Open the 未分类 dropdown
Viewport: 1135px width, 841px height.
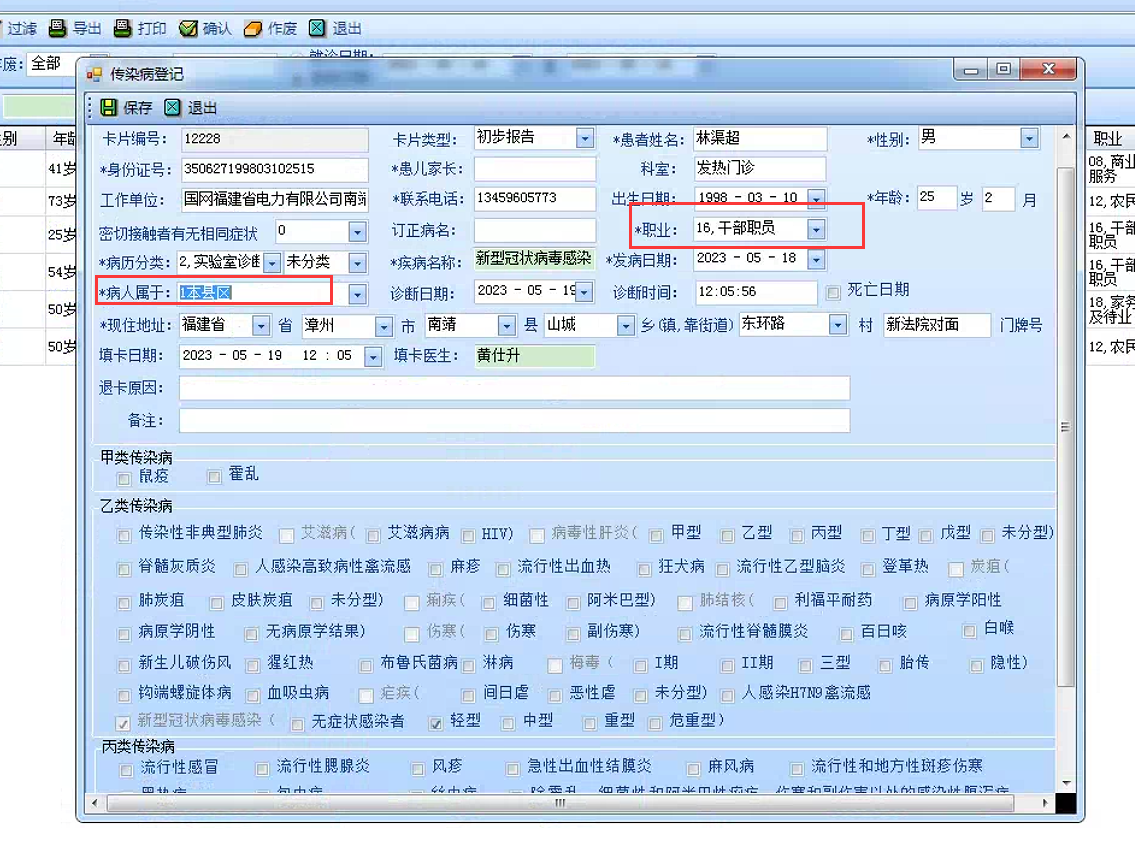click(358, 263)
